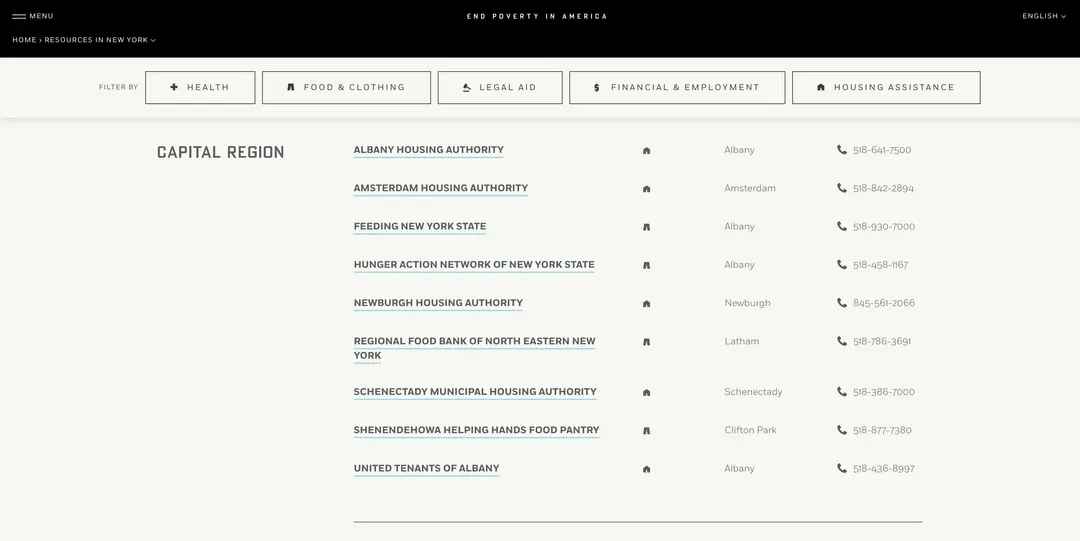This screenshot has width=1080, height=541.
Task: Click the Latham location text
Action: (741, 341)
